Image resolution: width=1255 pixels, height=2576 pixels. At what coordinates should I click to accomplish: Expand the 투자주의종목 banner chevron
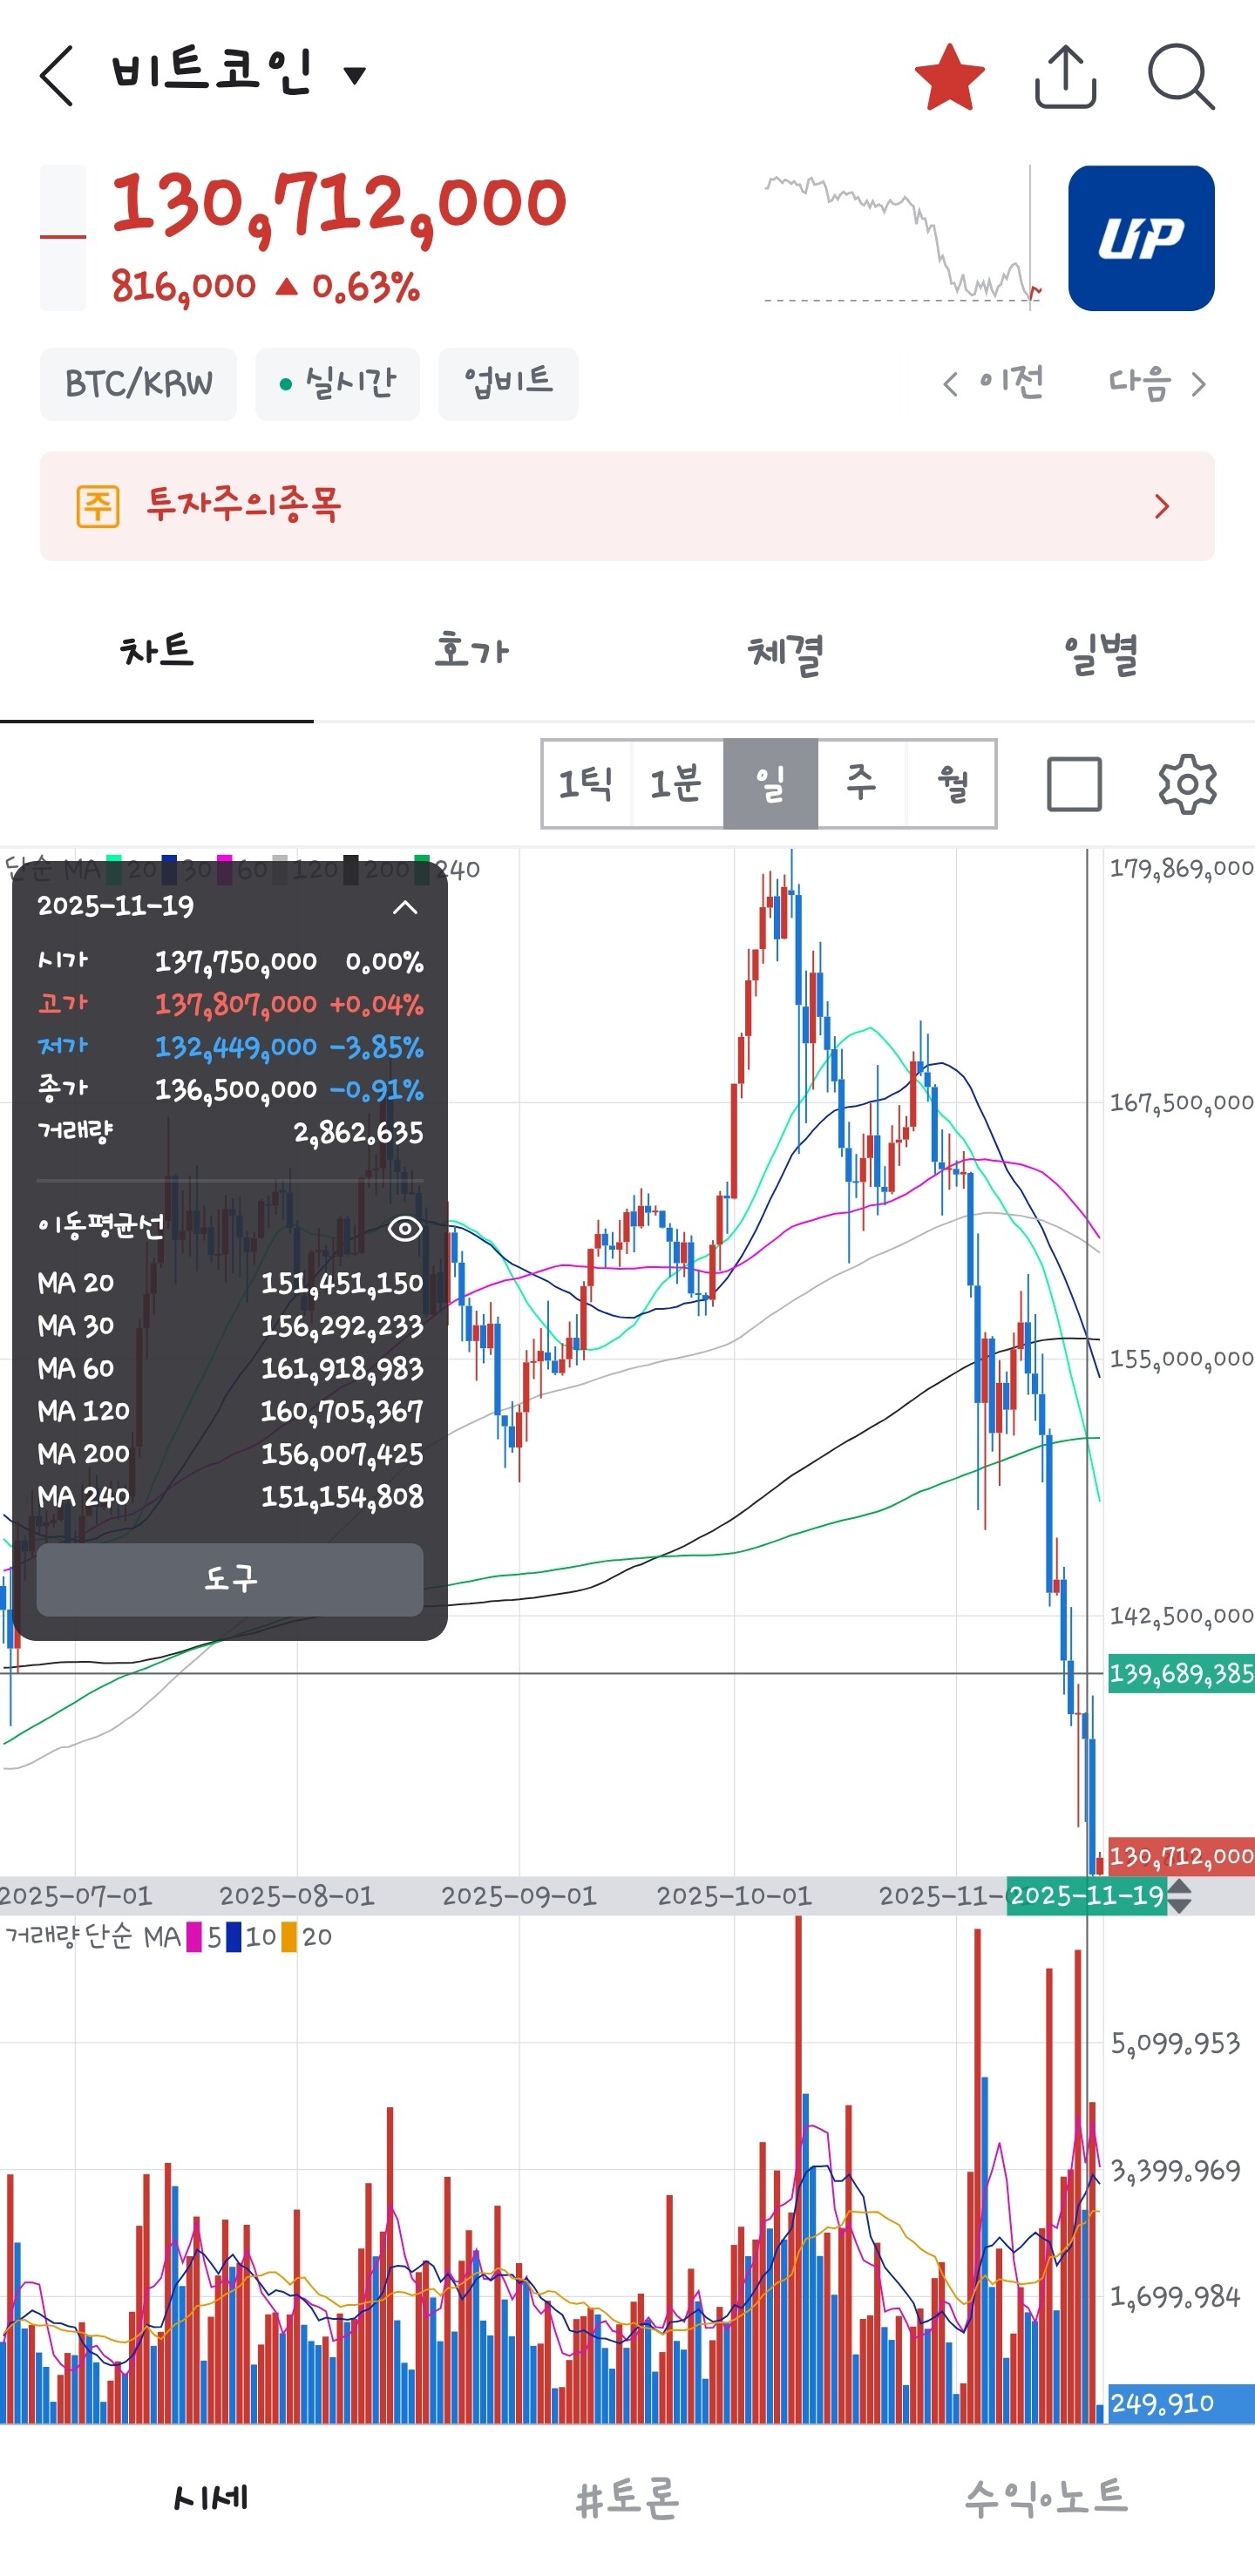coord(1162,506)
